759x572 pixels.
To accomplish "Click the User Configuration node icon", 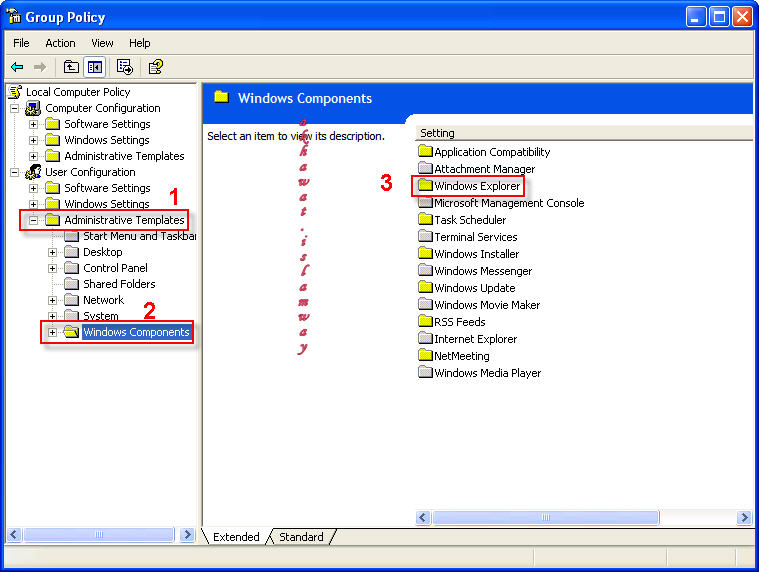I will pyautogui.click(x=33, y=172).
